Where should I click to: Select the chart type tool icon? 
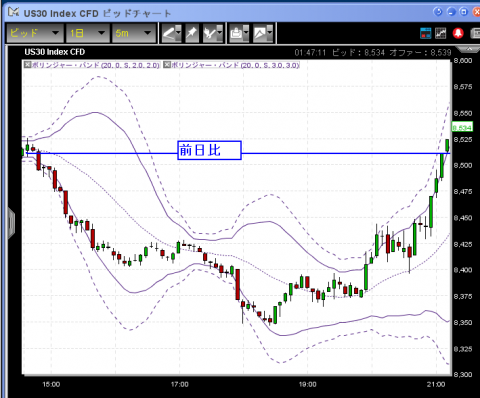(210, 33)
